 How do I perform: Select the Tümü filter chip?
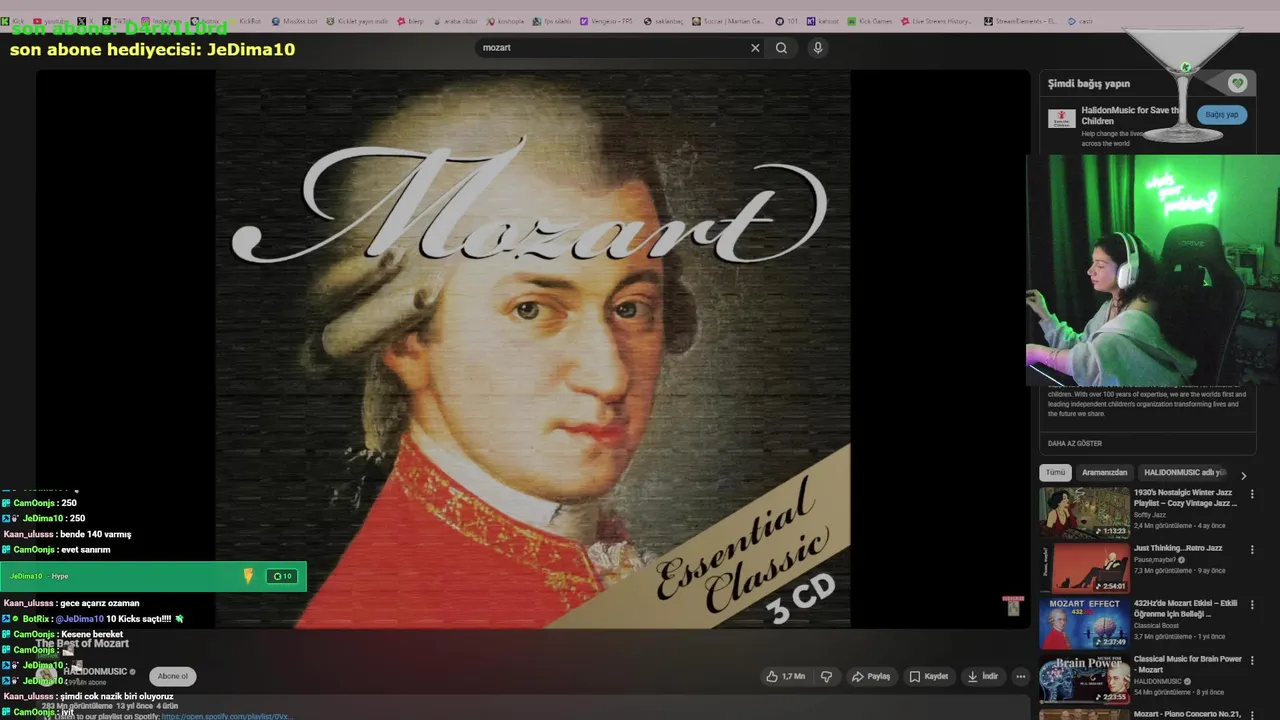1055,473
